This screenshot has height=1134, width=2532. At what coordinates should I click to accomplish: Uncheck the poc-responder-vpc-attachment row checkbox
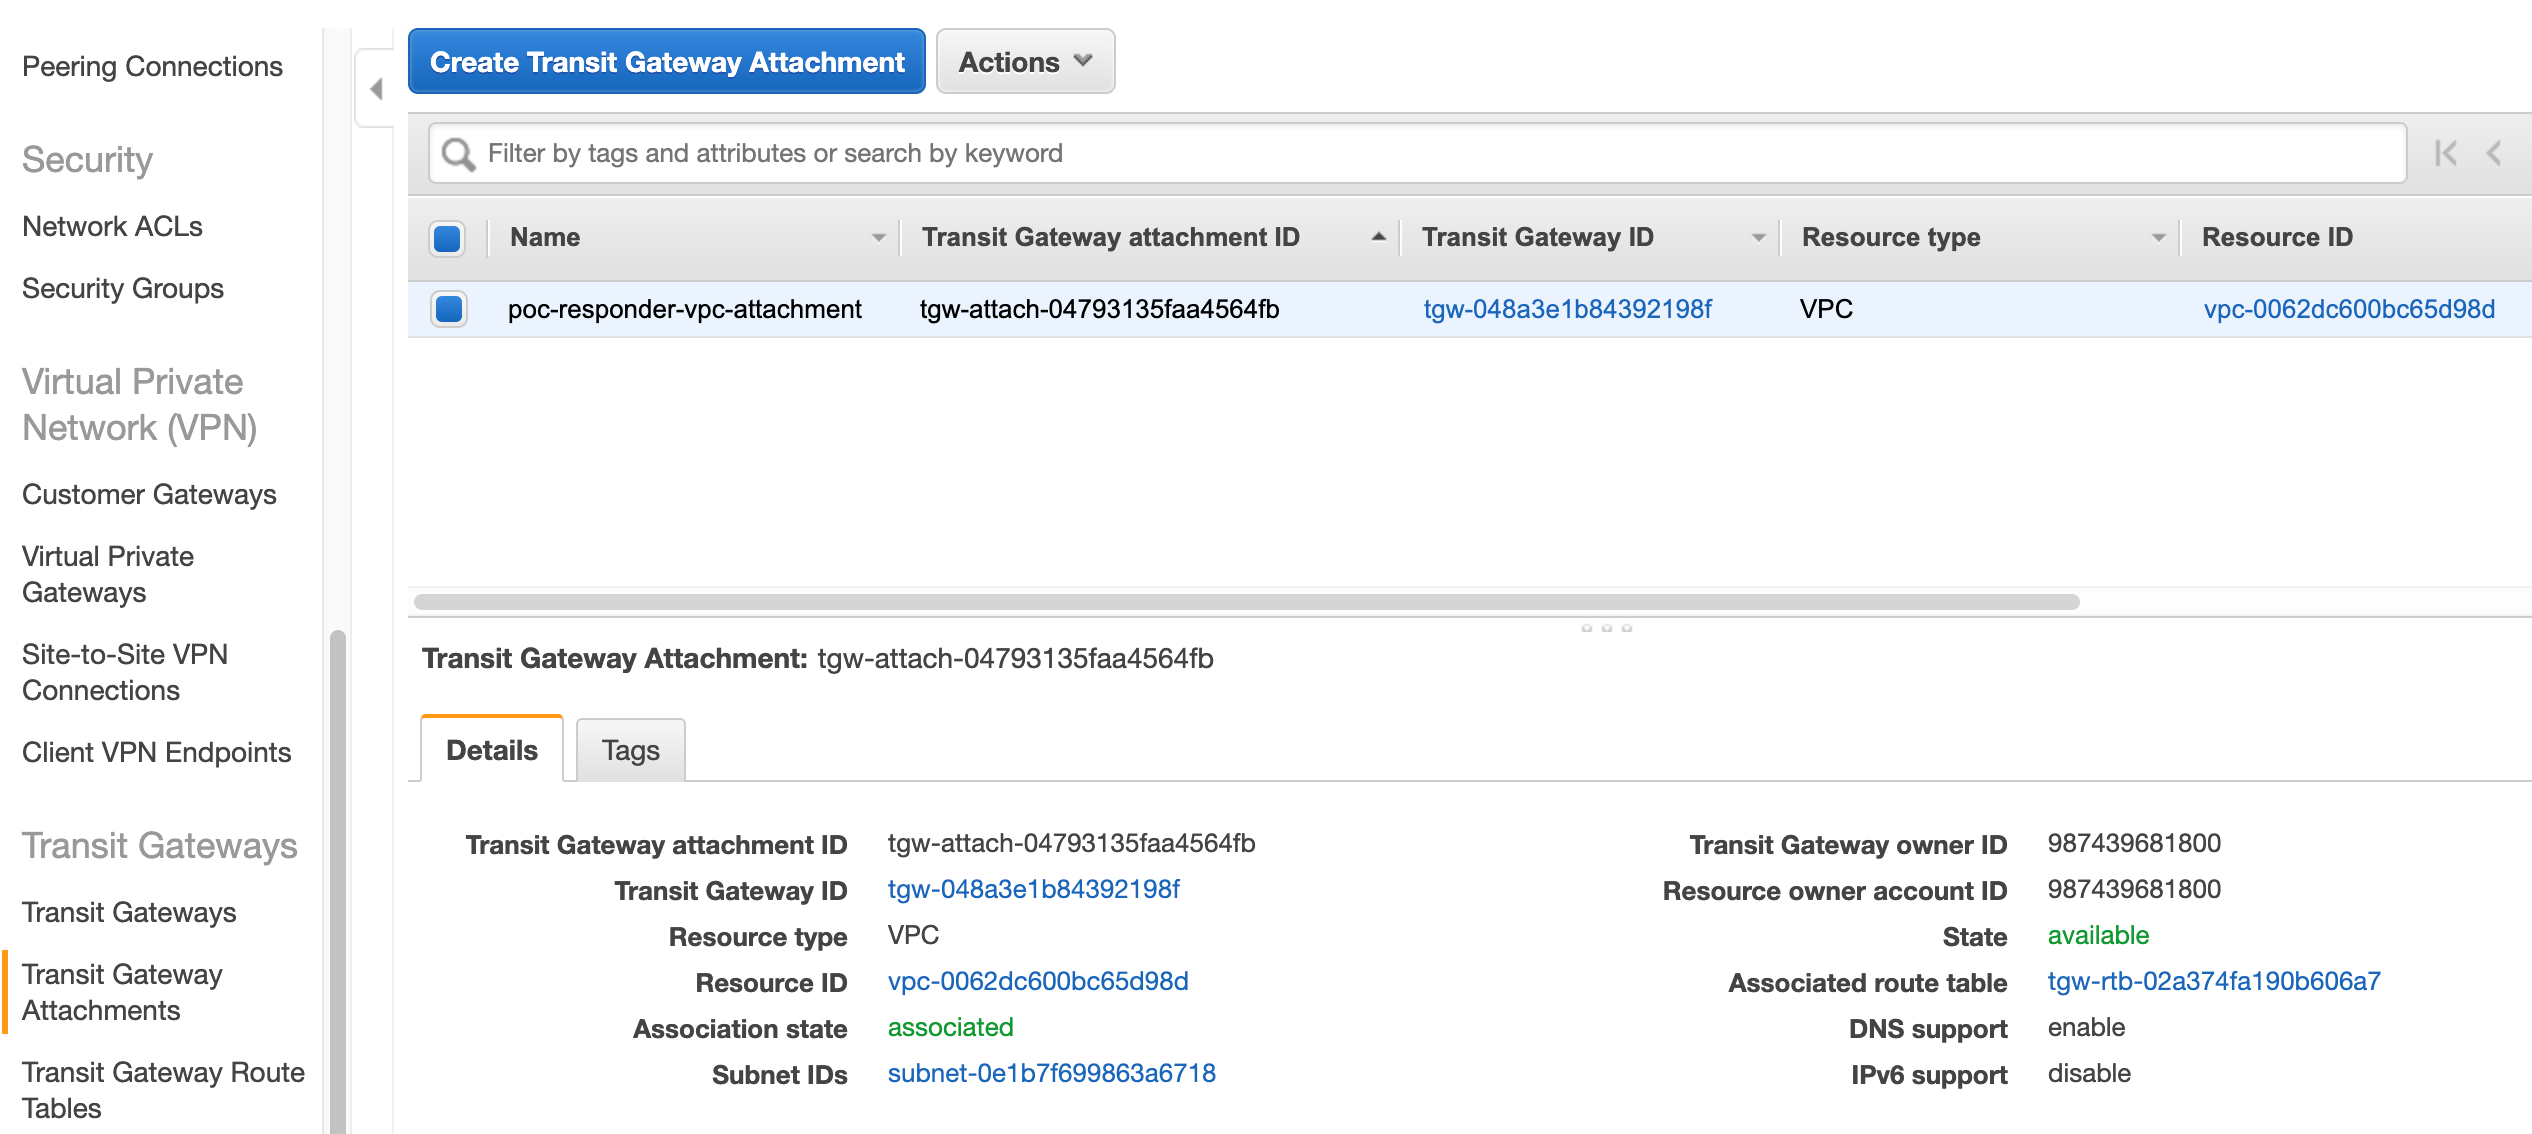pyautogui.click(x=449, y=309)
